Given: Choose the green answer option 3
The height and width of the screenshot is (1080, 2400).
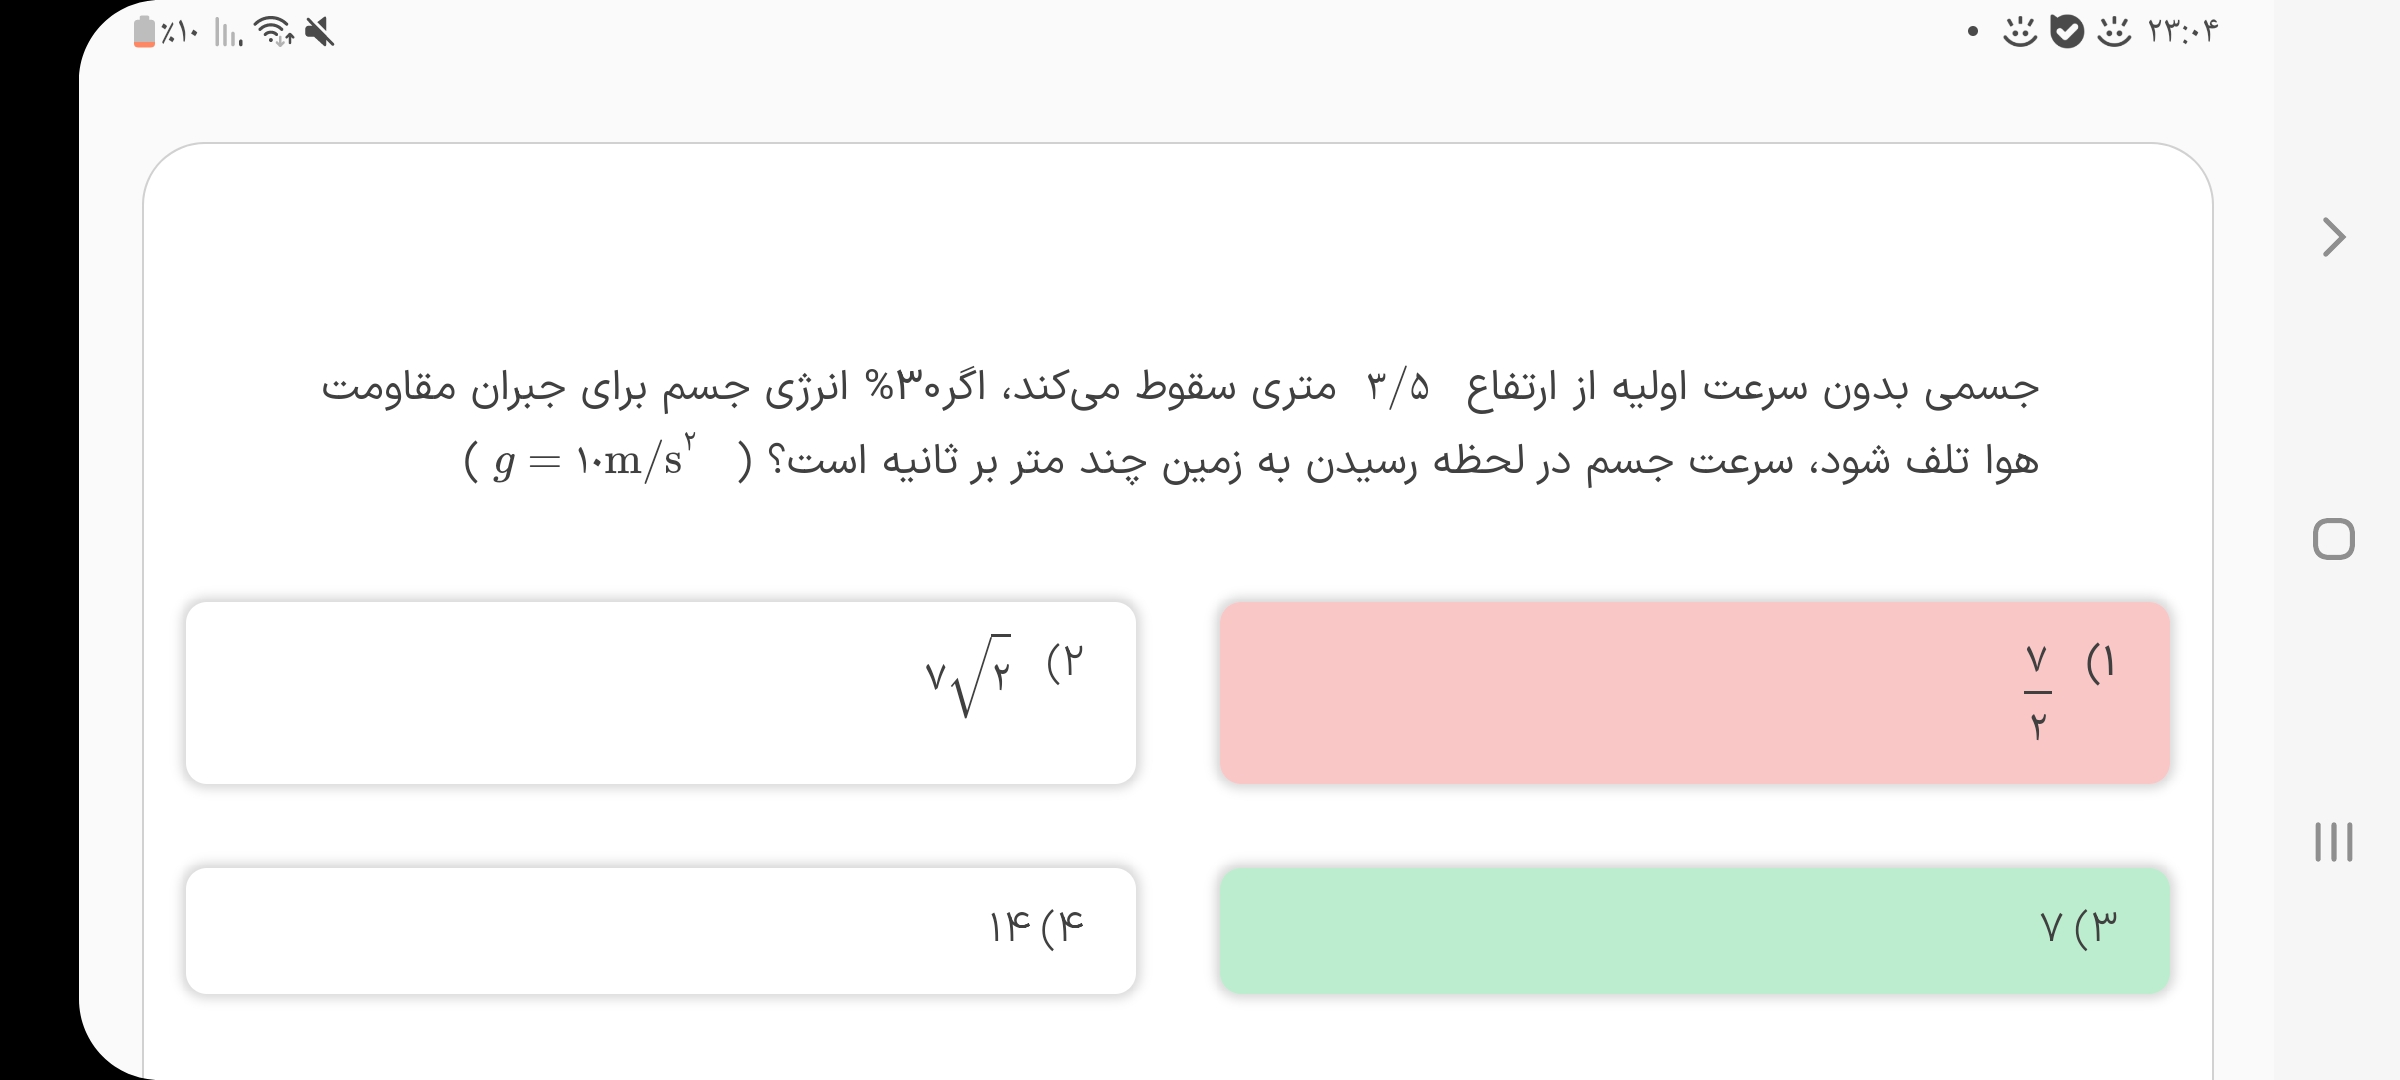Looking at the screenshot, I should (x=1694, y=930).
